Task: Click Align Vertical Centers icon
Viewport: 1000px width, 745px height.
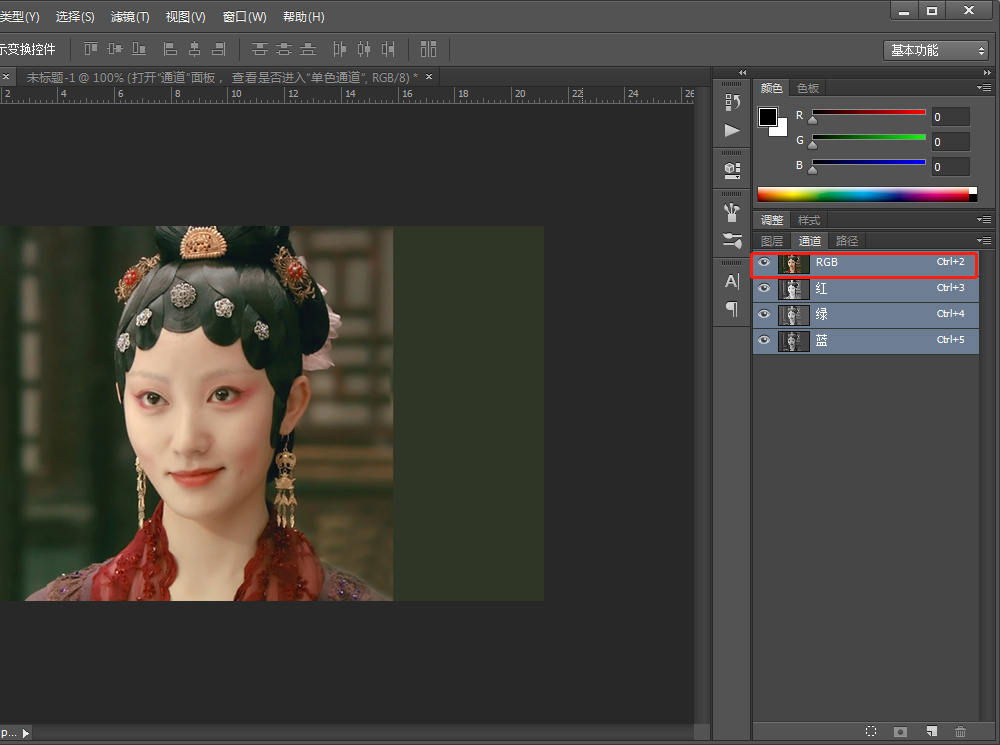Action: click(115, 48)
